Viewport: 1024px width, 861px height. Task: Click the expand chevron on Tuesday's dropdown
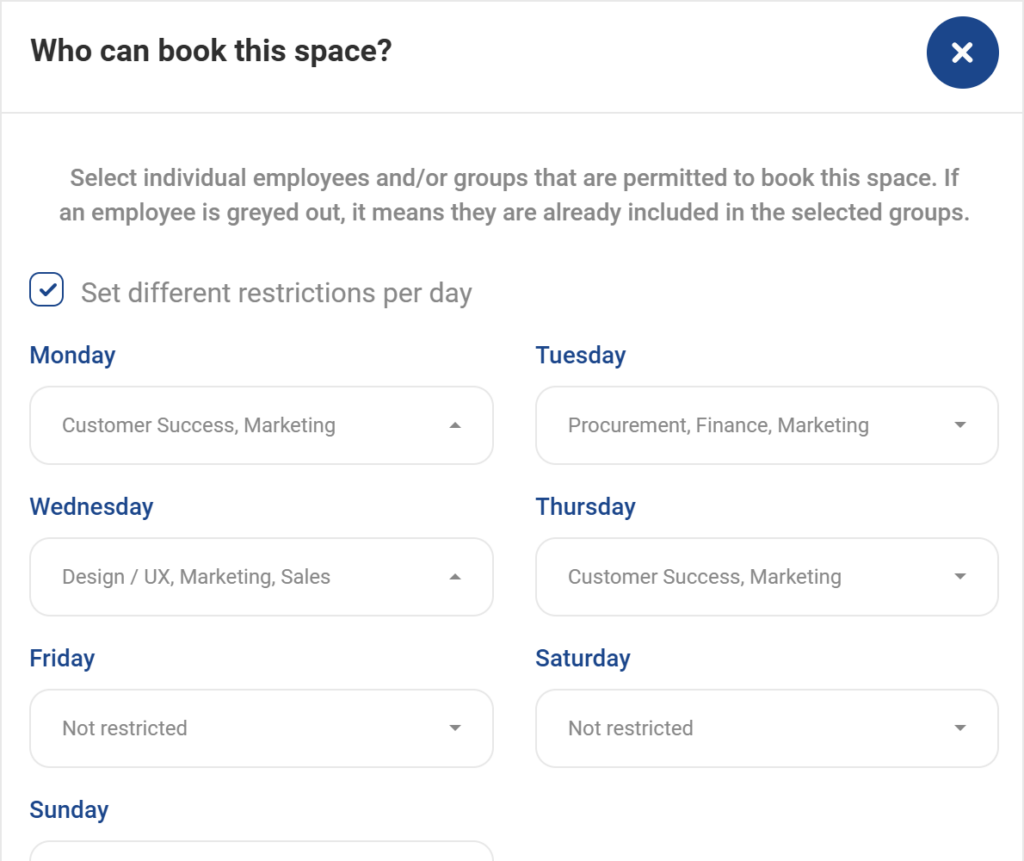tap(960, 425)
